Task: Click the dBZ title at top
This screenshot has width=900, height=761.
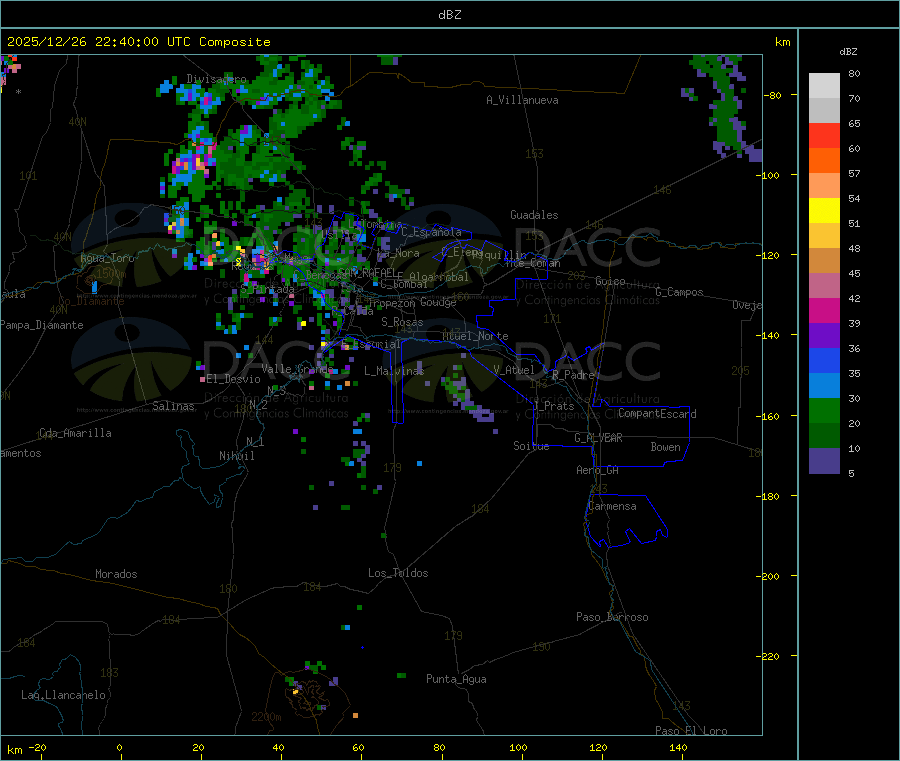Action: (x=449, y=15)
